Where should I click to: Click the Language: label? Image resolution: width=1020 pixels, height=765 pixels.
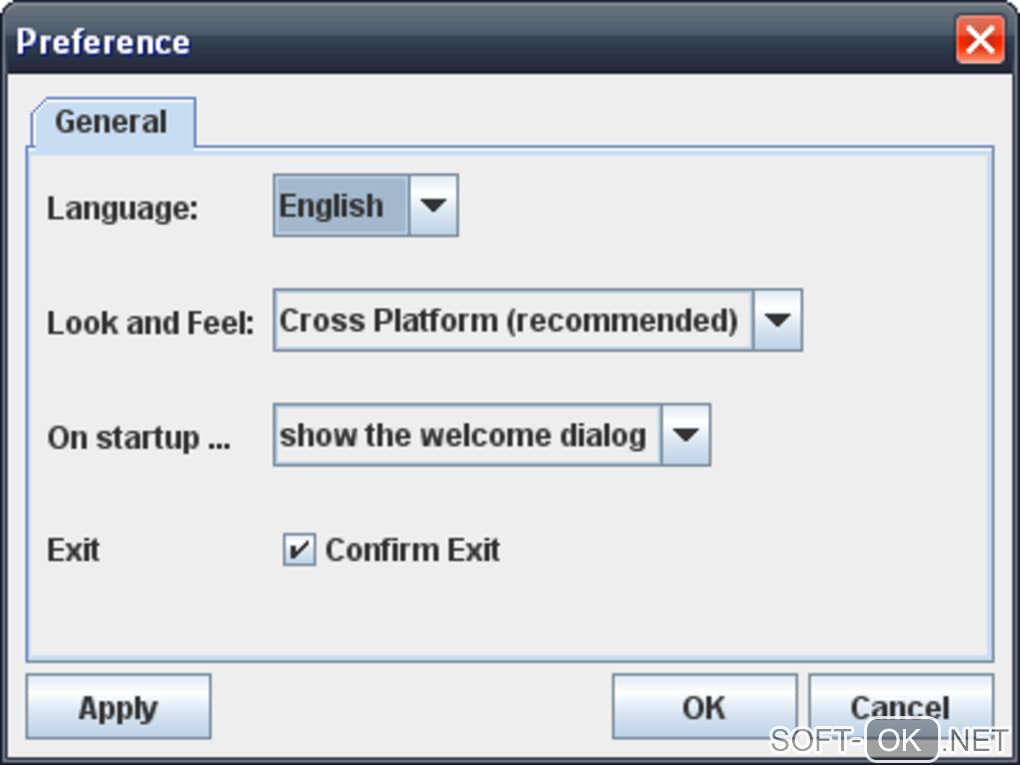pos(123,208)
